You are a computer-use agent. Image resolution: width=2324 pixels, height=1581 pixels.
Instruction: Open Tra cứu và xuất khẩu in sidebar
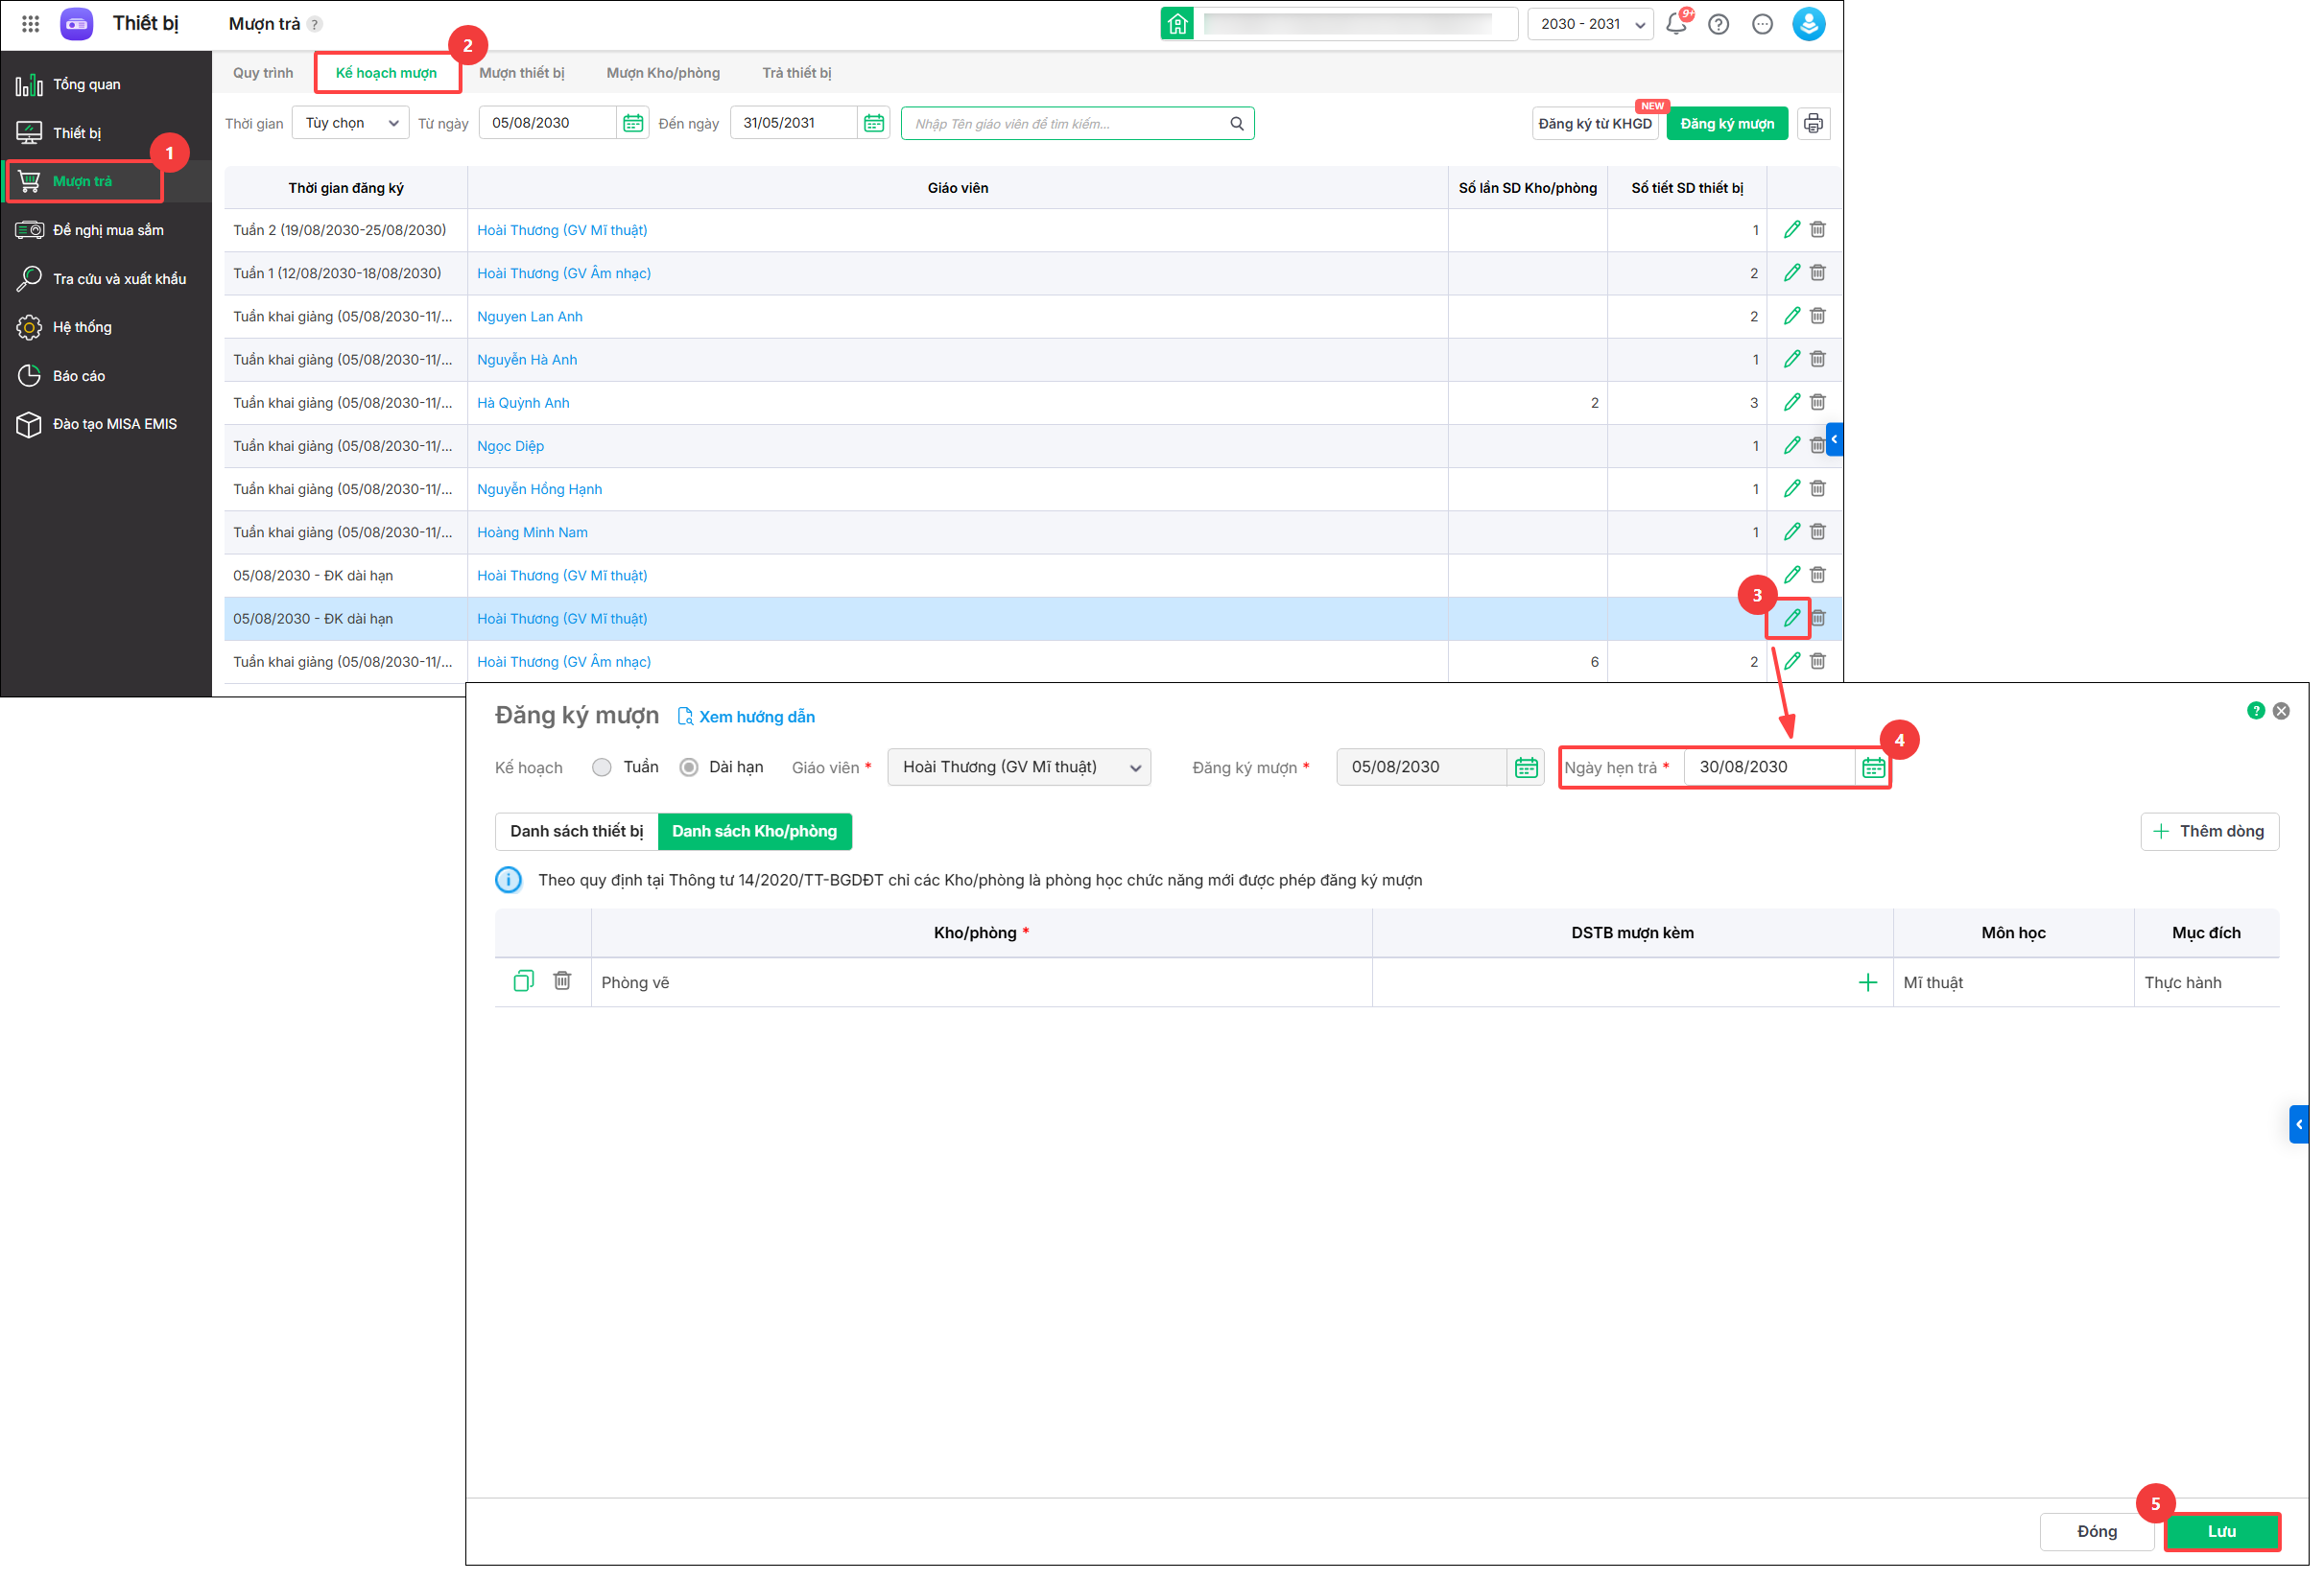[x=106, y=279]
